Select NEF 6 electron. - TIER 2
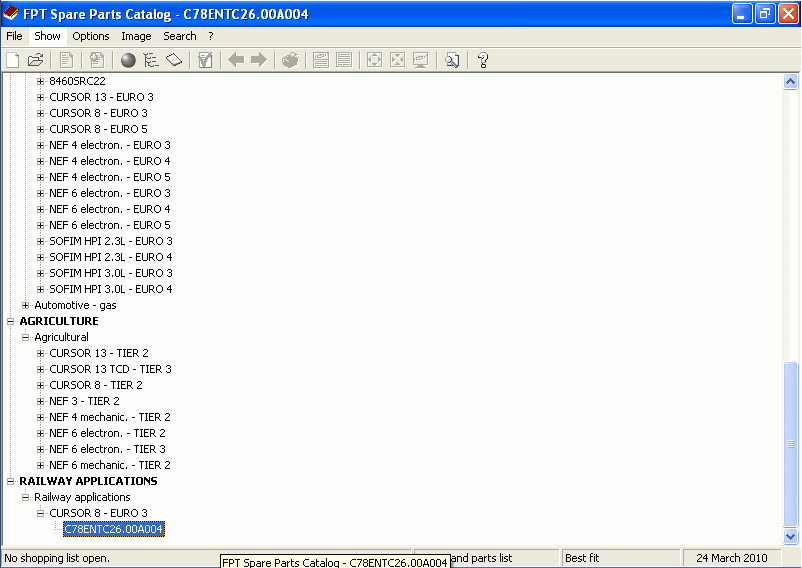This screenshot has width=802, height=568. coord(107,433)
